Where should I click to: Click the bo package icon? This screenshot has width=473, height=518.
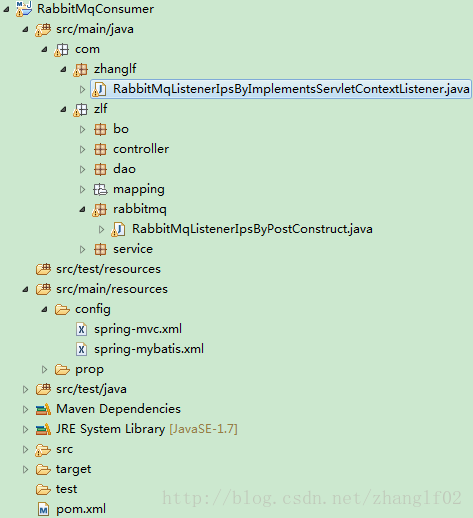(100, 129)
